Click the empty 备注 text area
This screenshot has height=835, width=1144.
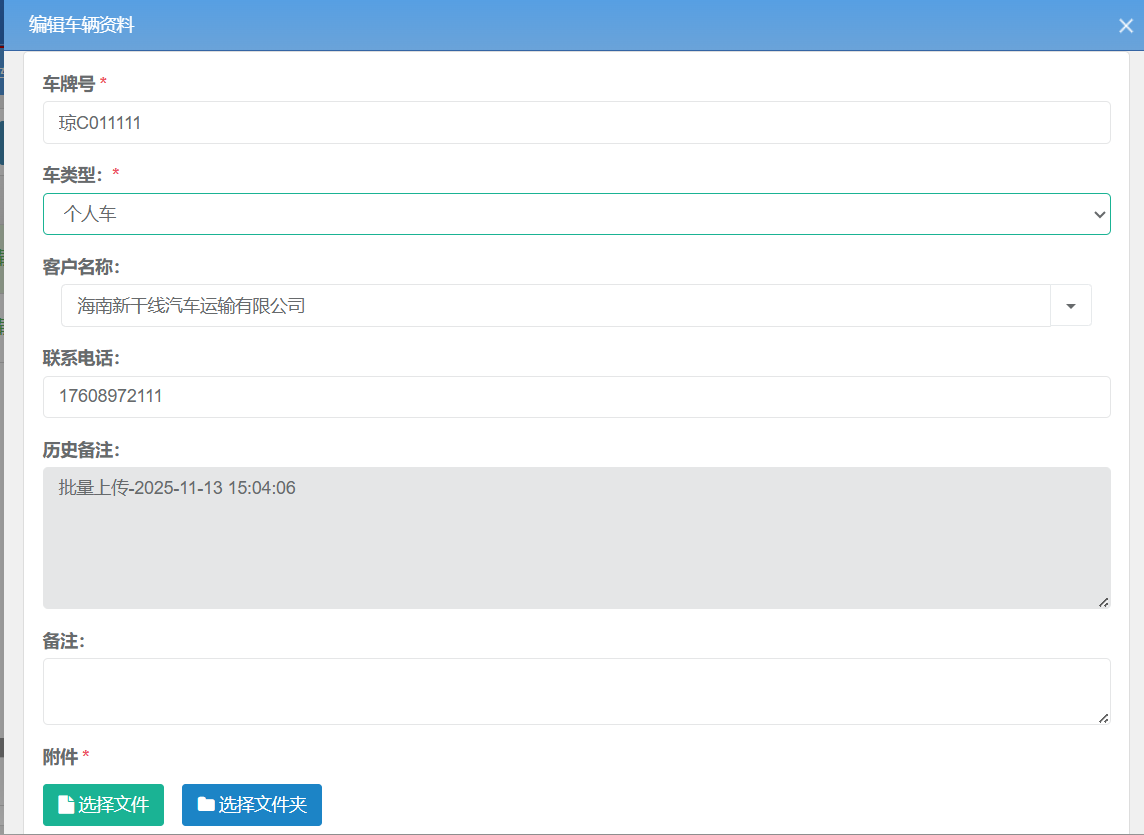(x=576, y=691)
